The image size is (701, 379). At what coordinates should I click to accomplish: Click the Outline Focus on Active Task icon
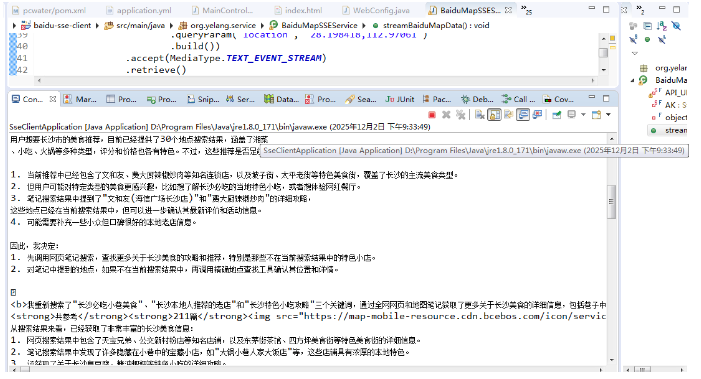633,26
